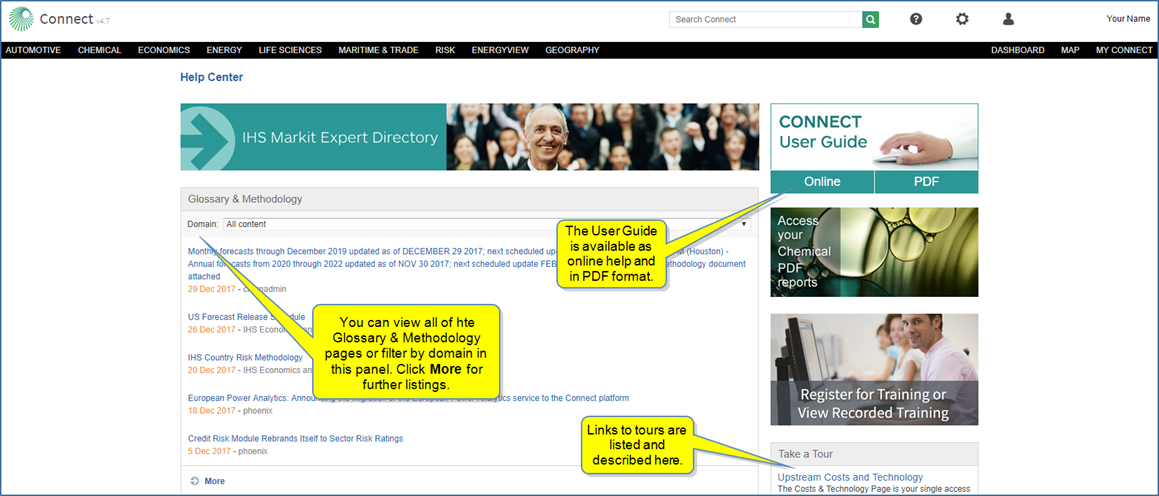Image resolution: width=1159 pixels, height=496 pixels.
Task: Open Monthly forecasts through December 2019 article
Action: tap(466, 263)
